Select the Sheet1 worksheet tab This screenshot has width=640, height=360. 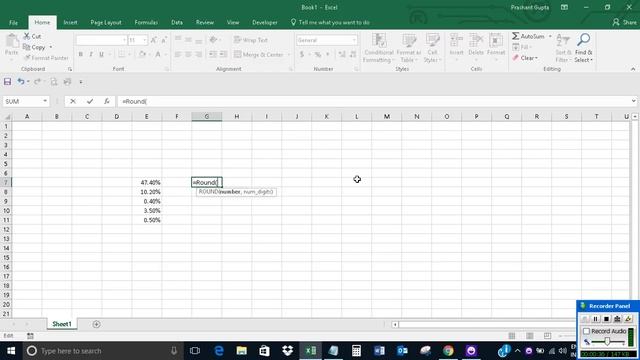coord(62,324)
